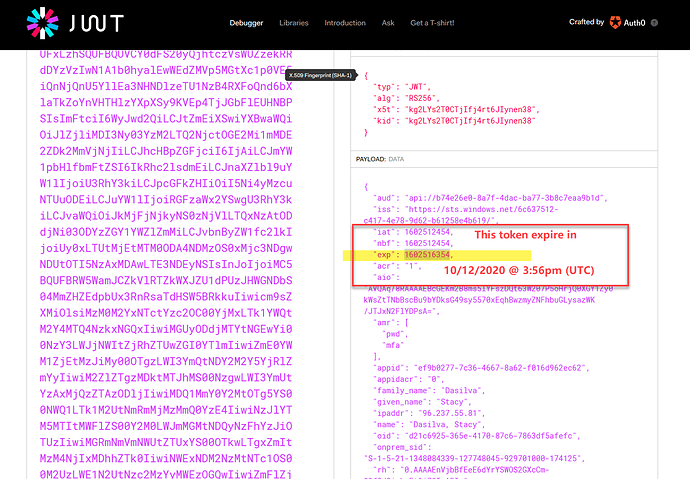Click the "amr" array claim
The width and height of the screenshot is (690, 479).
tap(391, 322)
